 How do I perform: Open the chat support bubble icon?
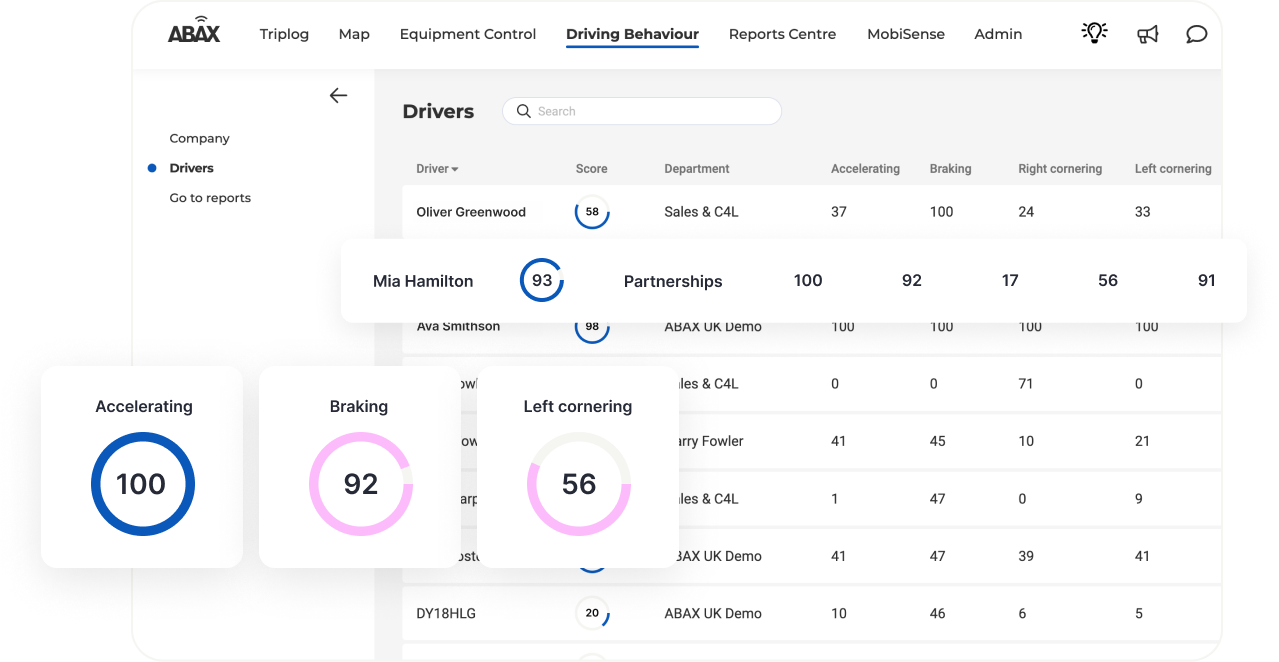point(1196,34)
